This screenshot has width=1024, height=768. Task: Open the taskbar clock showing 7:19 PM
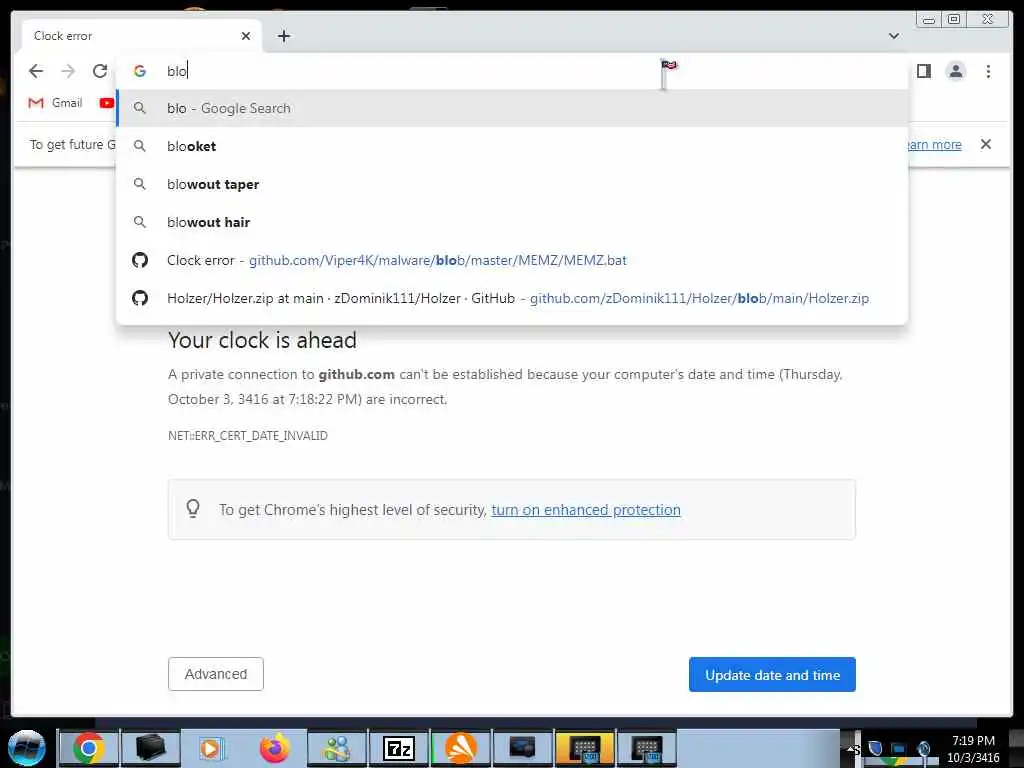973,749
